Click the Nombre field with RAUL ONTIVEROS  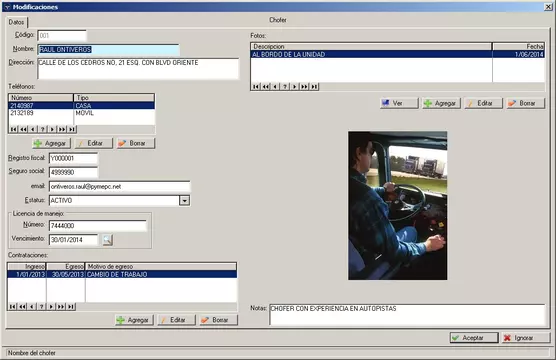[108, 49]
